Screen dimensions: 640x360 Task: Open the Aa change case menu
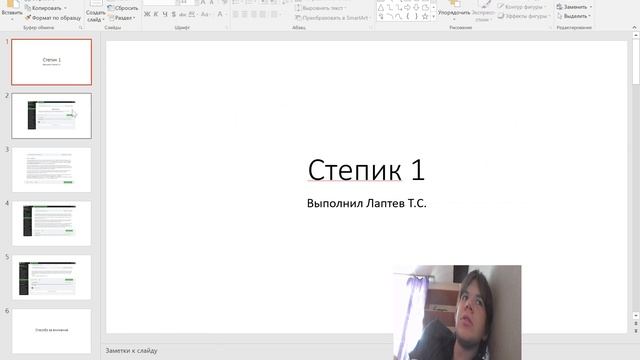pos(205,14)
